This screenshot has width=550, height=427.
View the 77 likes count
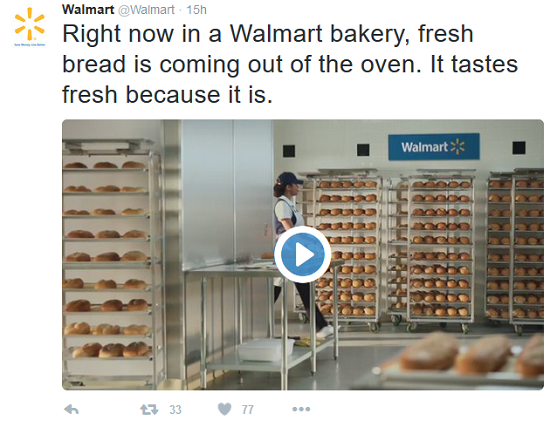coord(248,409)
